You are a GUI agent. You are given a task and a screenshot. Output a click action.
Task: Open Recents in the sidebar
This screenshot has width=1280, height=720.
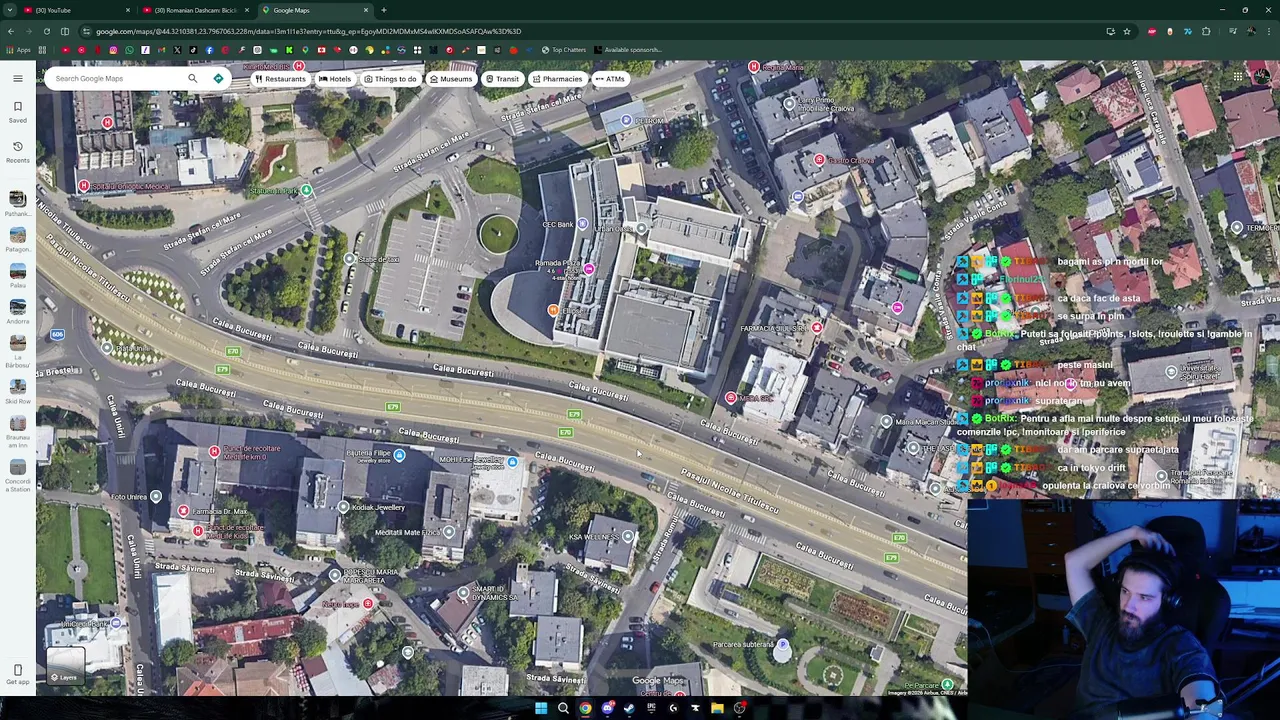point(17,151)
